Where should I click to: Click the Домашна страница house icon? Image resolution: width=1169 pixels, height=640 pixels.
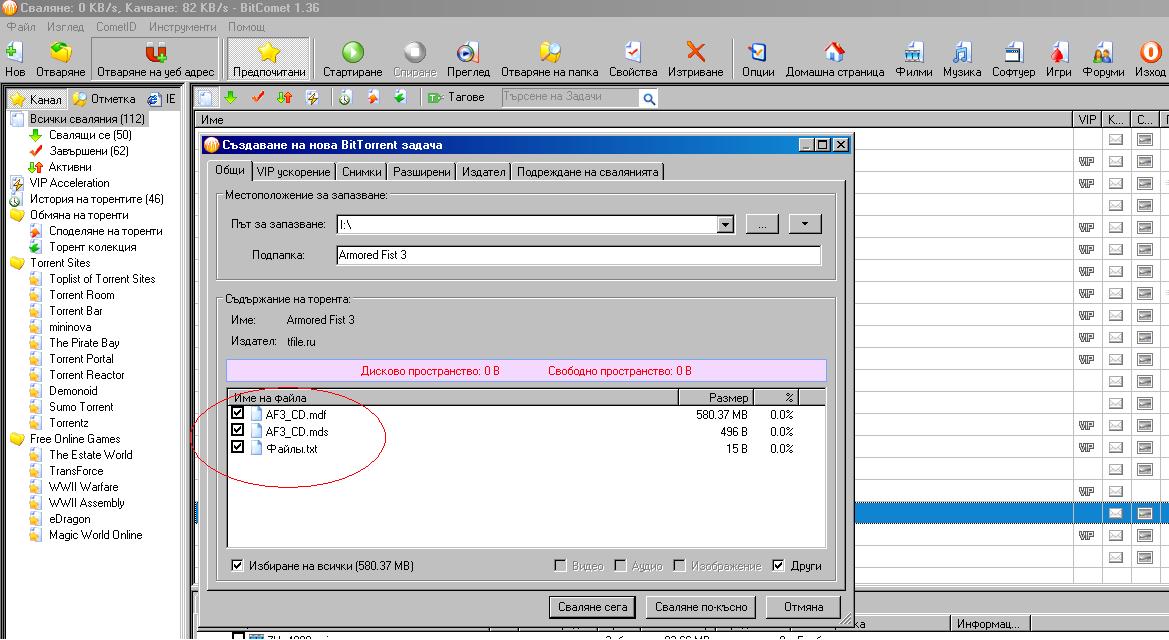tap(834, 53)
